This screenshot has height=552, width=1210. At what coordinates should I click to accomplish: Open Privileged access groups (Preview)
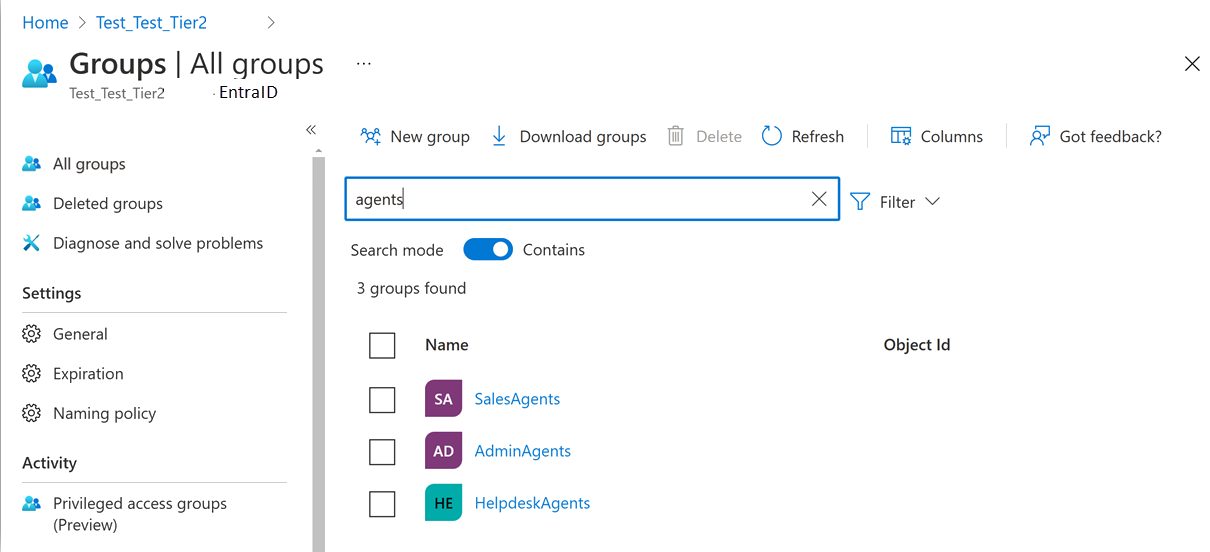(x=140, y=514)
